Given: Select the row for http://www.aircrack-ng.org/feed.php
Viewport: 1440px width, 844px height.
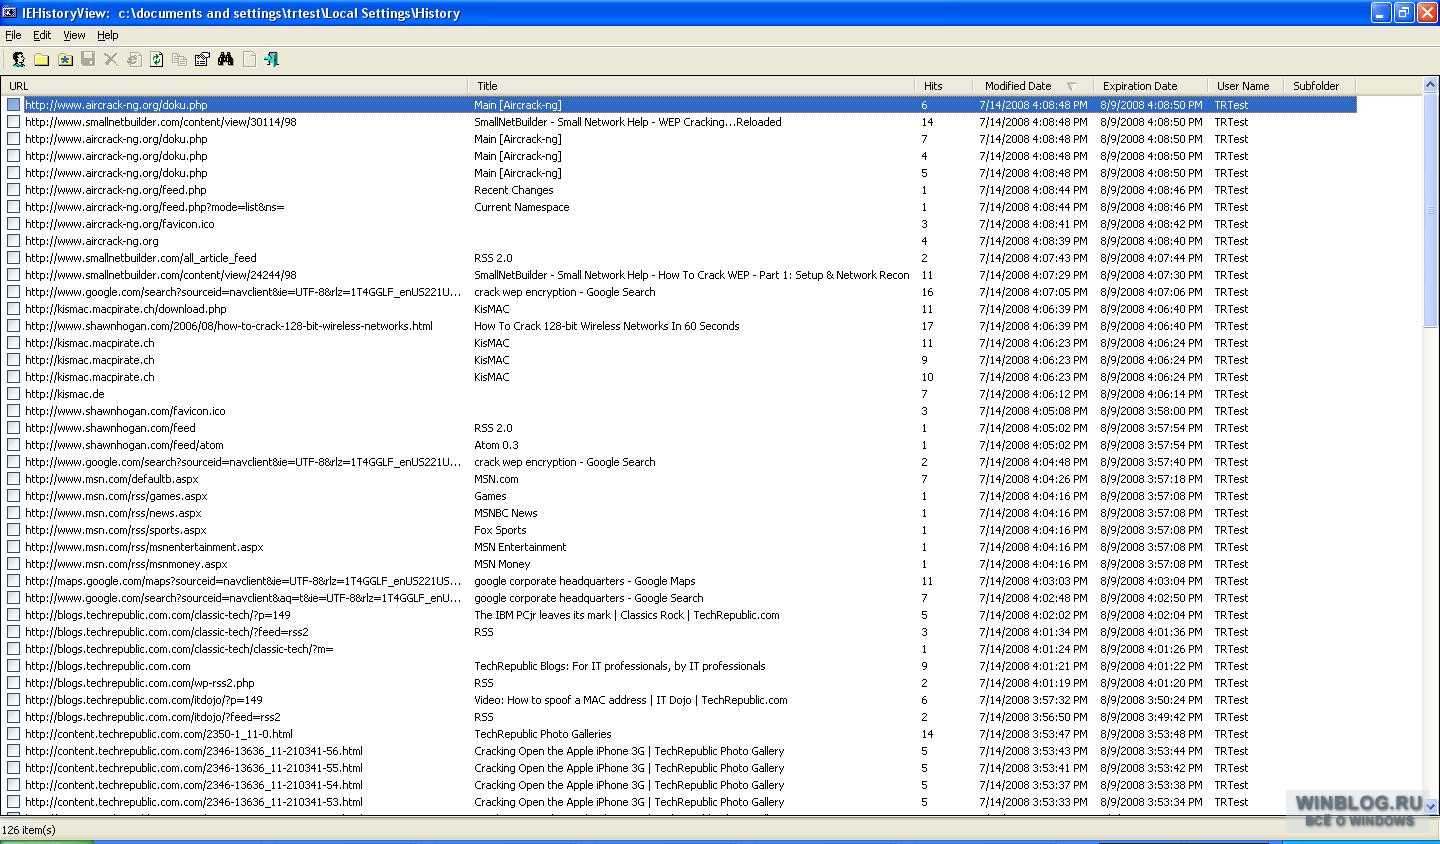Looking at the screenshot, I should pos(679,190).
